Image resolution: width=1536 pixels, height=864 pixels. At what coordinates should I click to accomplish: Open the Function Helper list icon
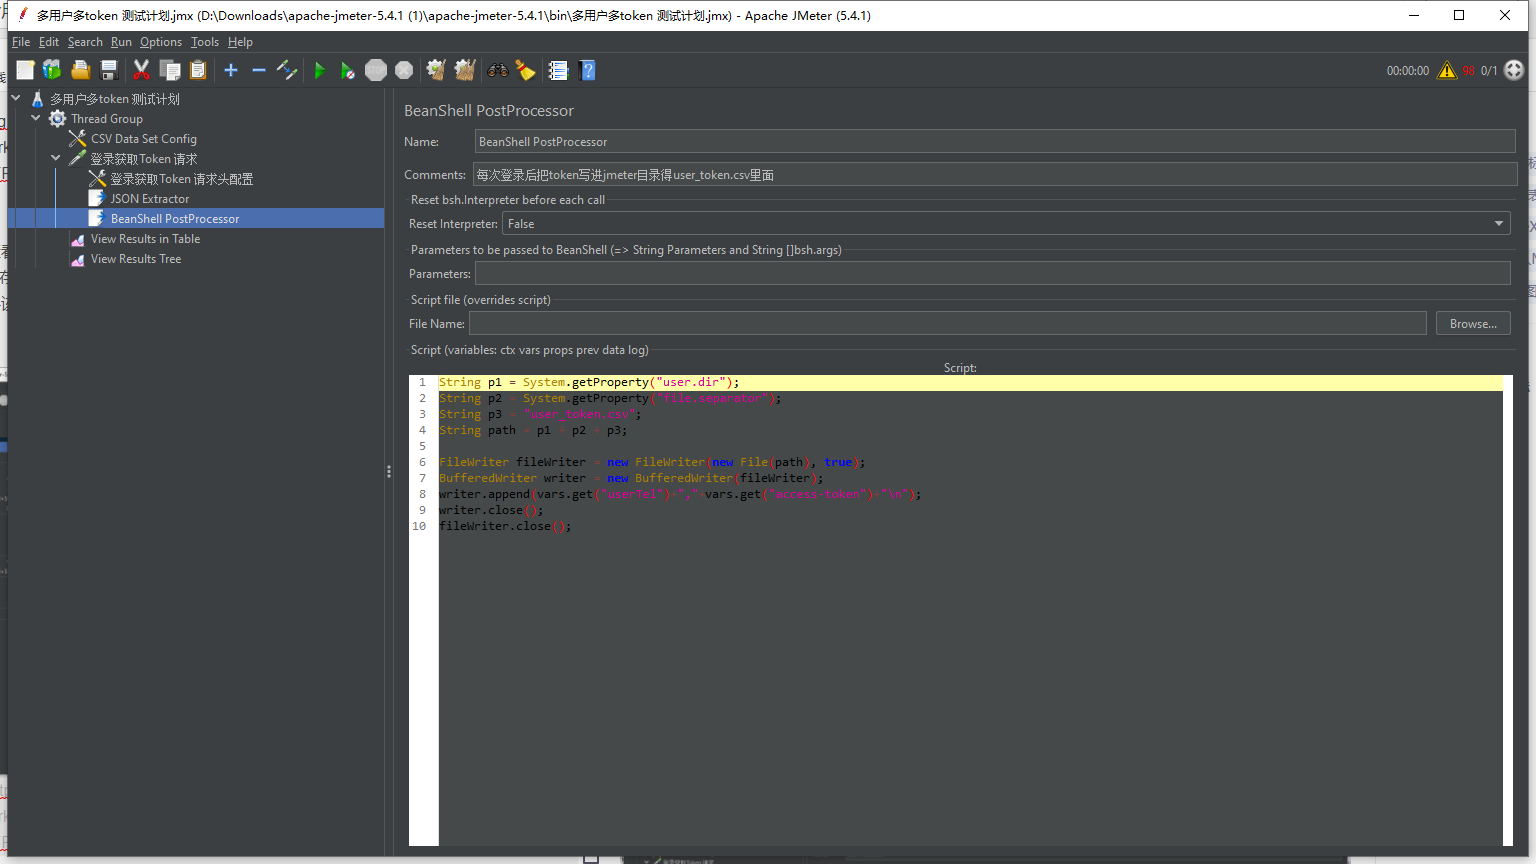click(558, 70)
